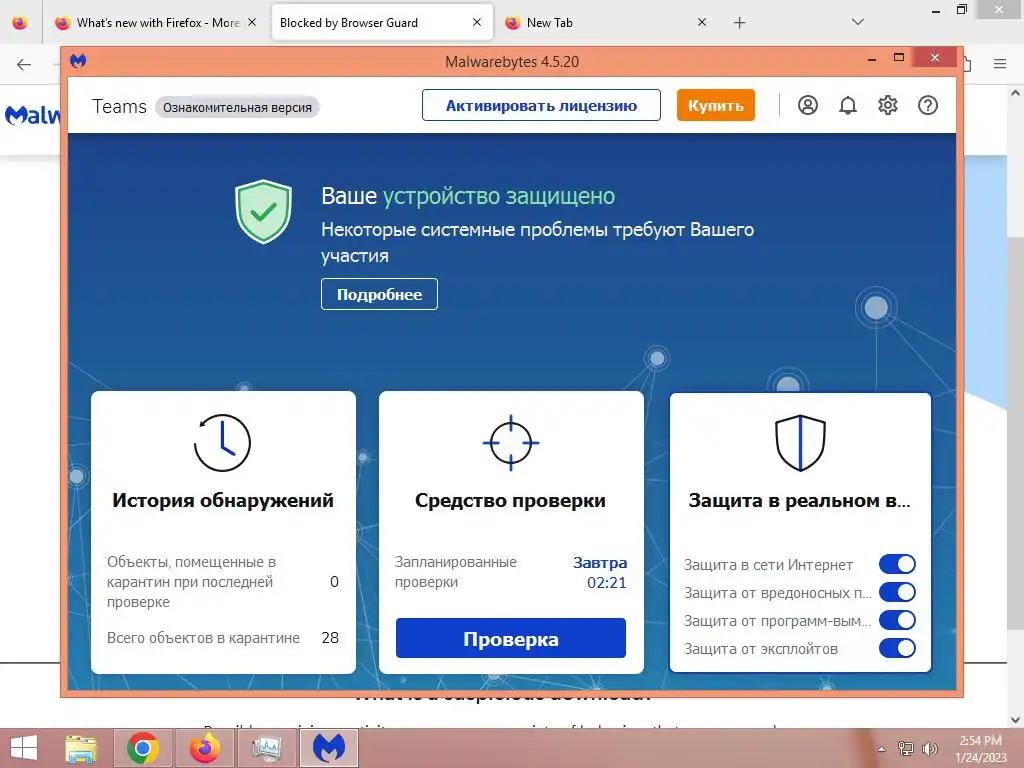The width and height of the screenshot is (1024, 768).
Task: Open Firefox list all tabs dropdown
Action: pyautogui.click(x=858, y=22)
